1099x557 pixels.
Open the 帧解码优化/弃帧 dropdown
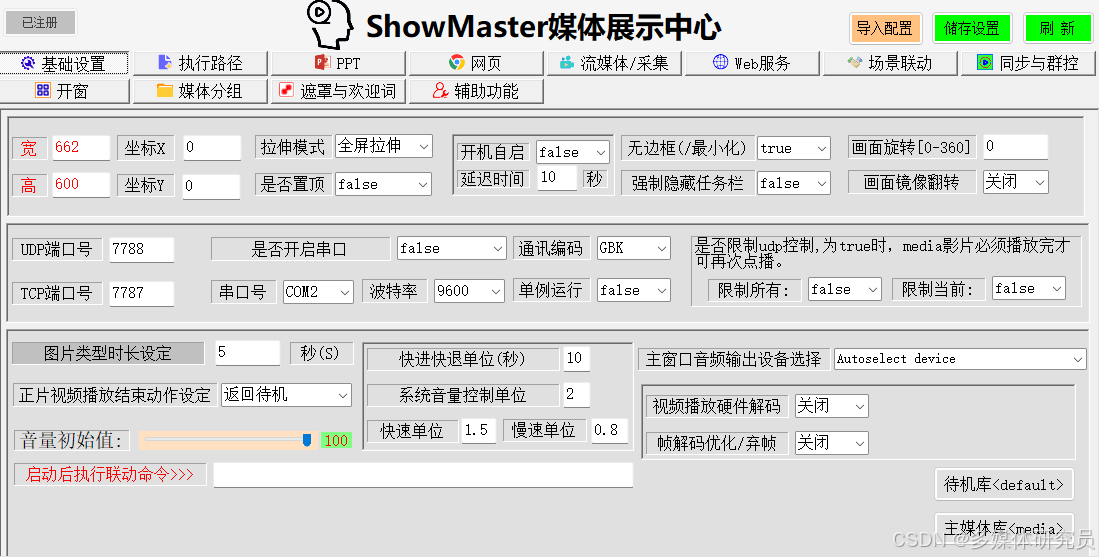[831, 443]
